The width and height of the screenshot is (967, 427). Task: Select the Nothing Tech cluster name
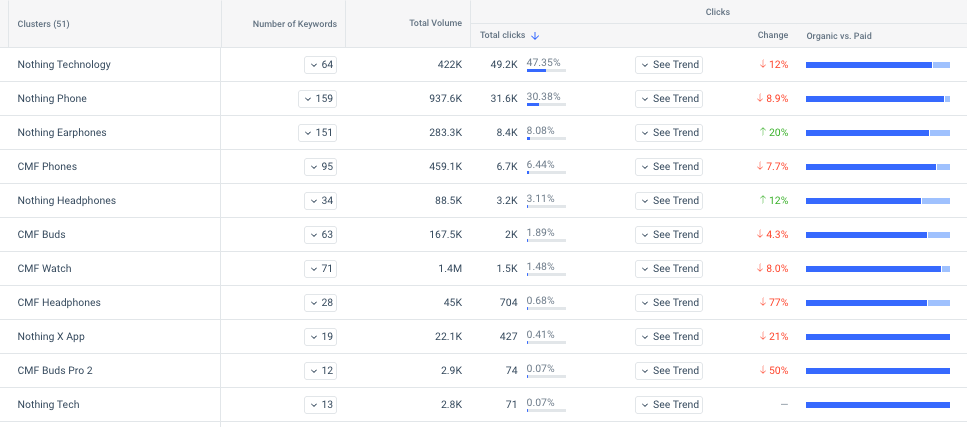tap(48, 405)
